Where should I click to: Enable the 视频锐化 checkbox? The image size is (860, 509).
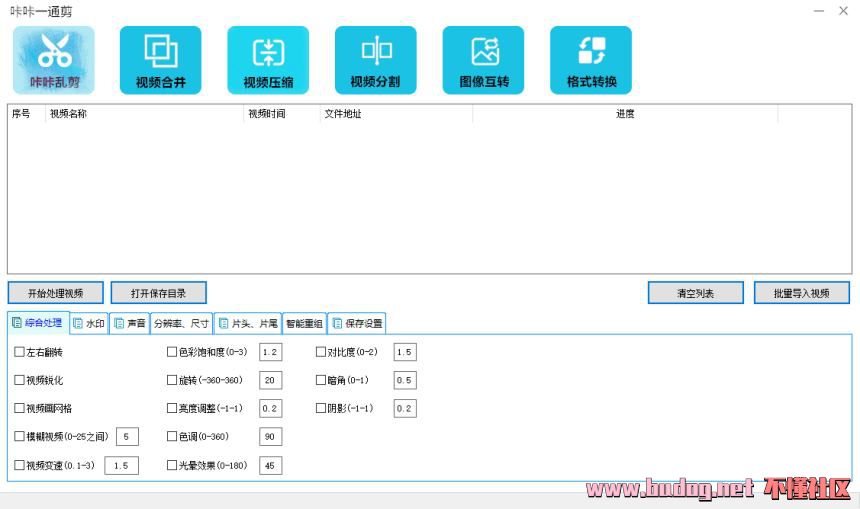(x=19, y=380)
